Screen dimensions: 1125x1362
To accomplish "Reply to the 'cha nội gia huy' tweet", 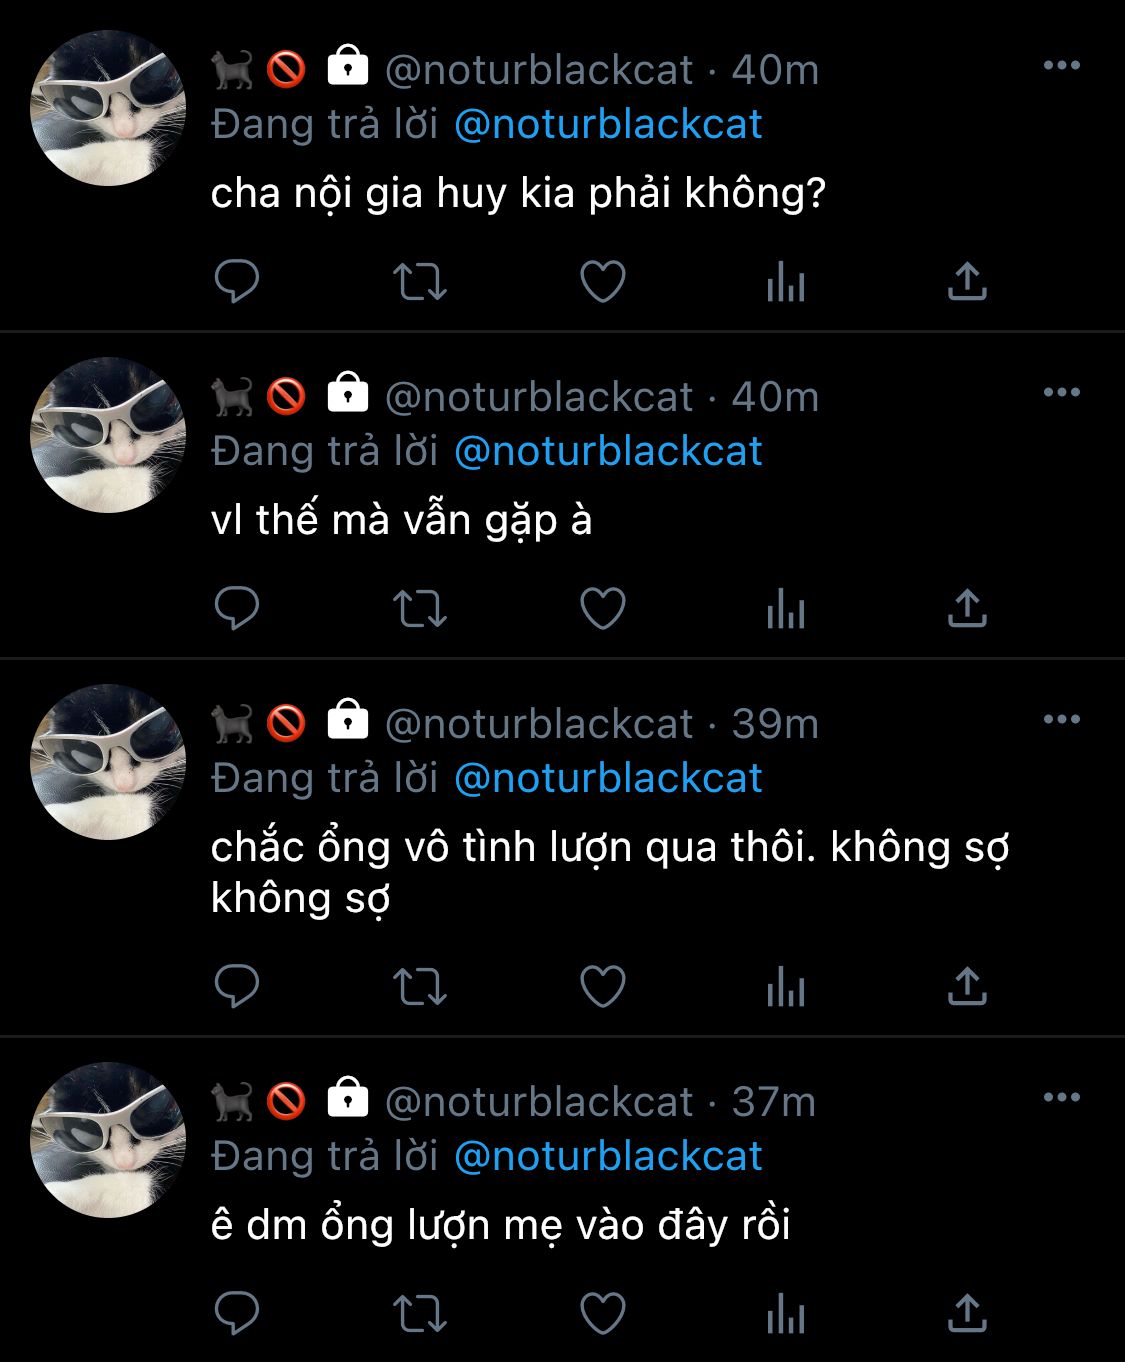I will 237,281.
